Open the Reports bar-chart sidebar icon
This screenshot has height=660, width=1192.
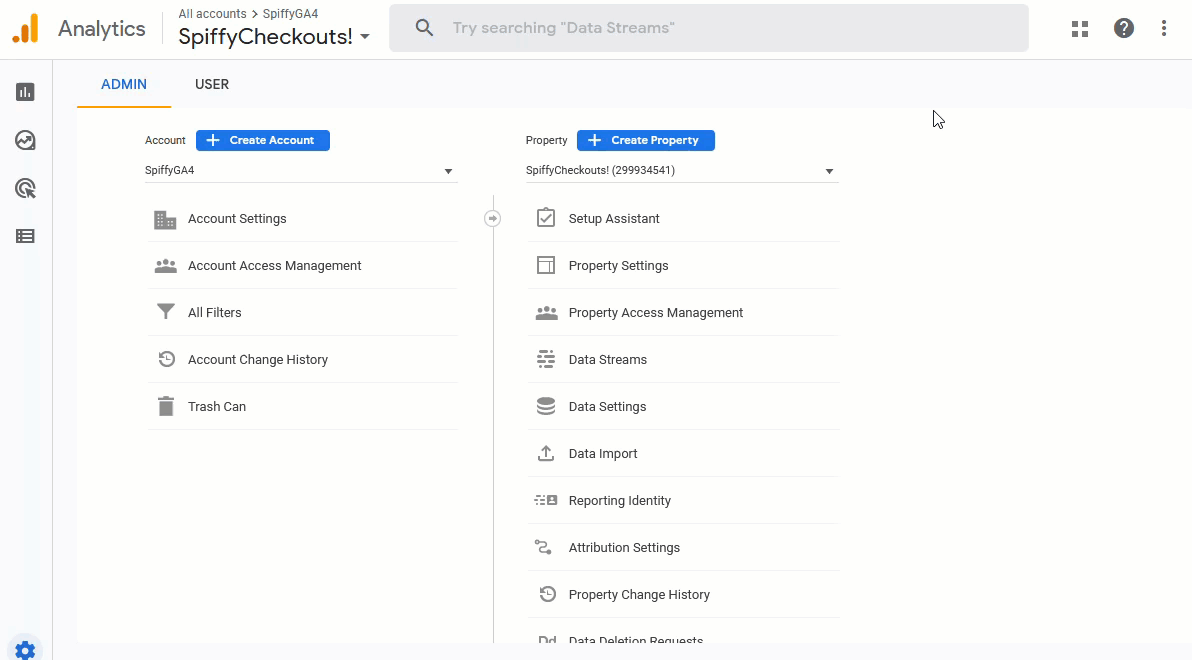[x=25, y=92]
